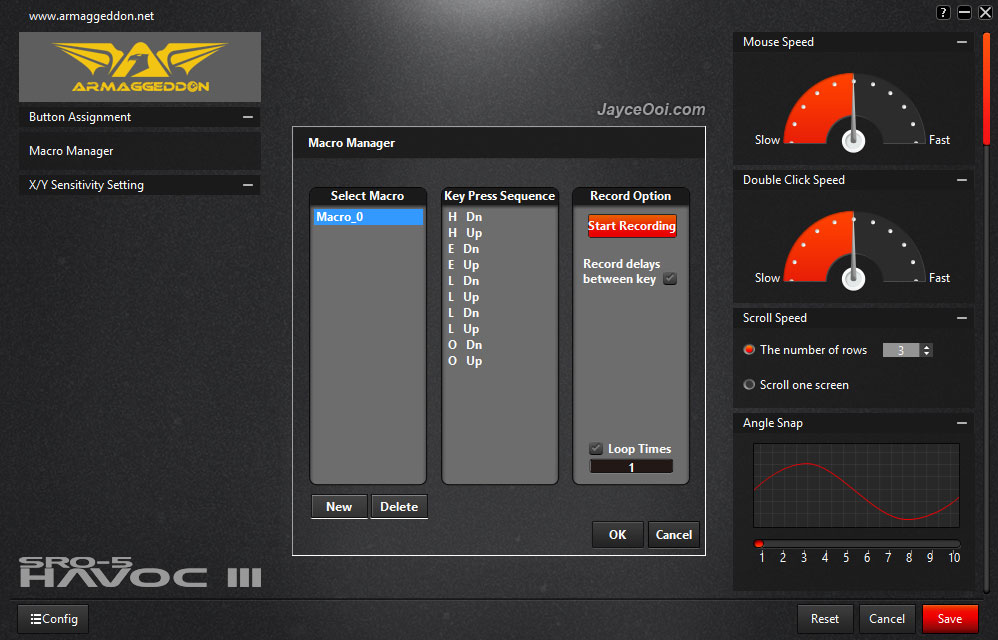The width and height of the screenshot is (998, 640).
Task: Minimize the Armaggeddon window
Action: [964, 13]
